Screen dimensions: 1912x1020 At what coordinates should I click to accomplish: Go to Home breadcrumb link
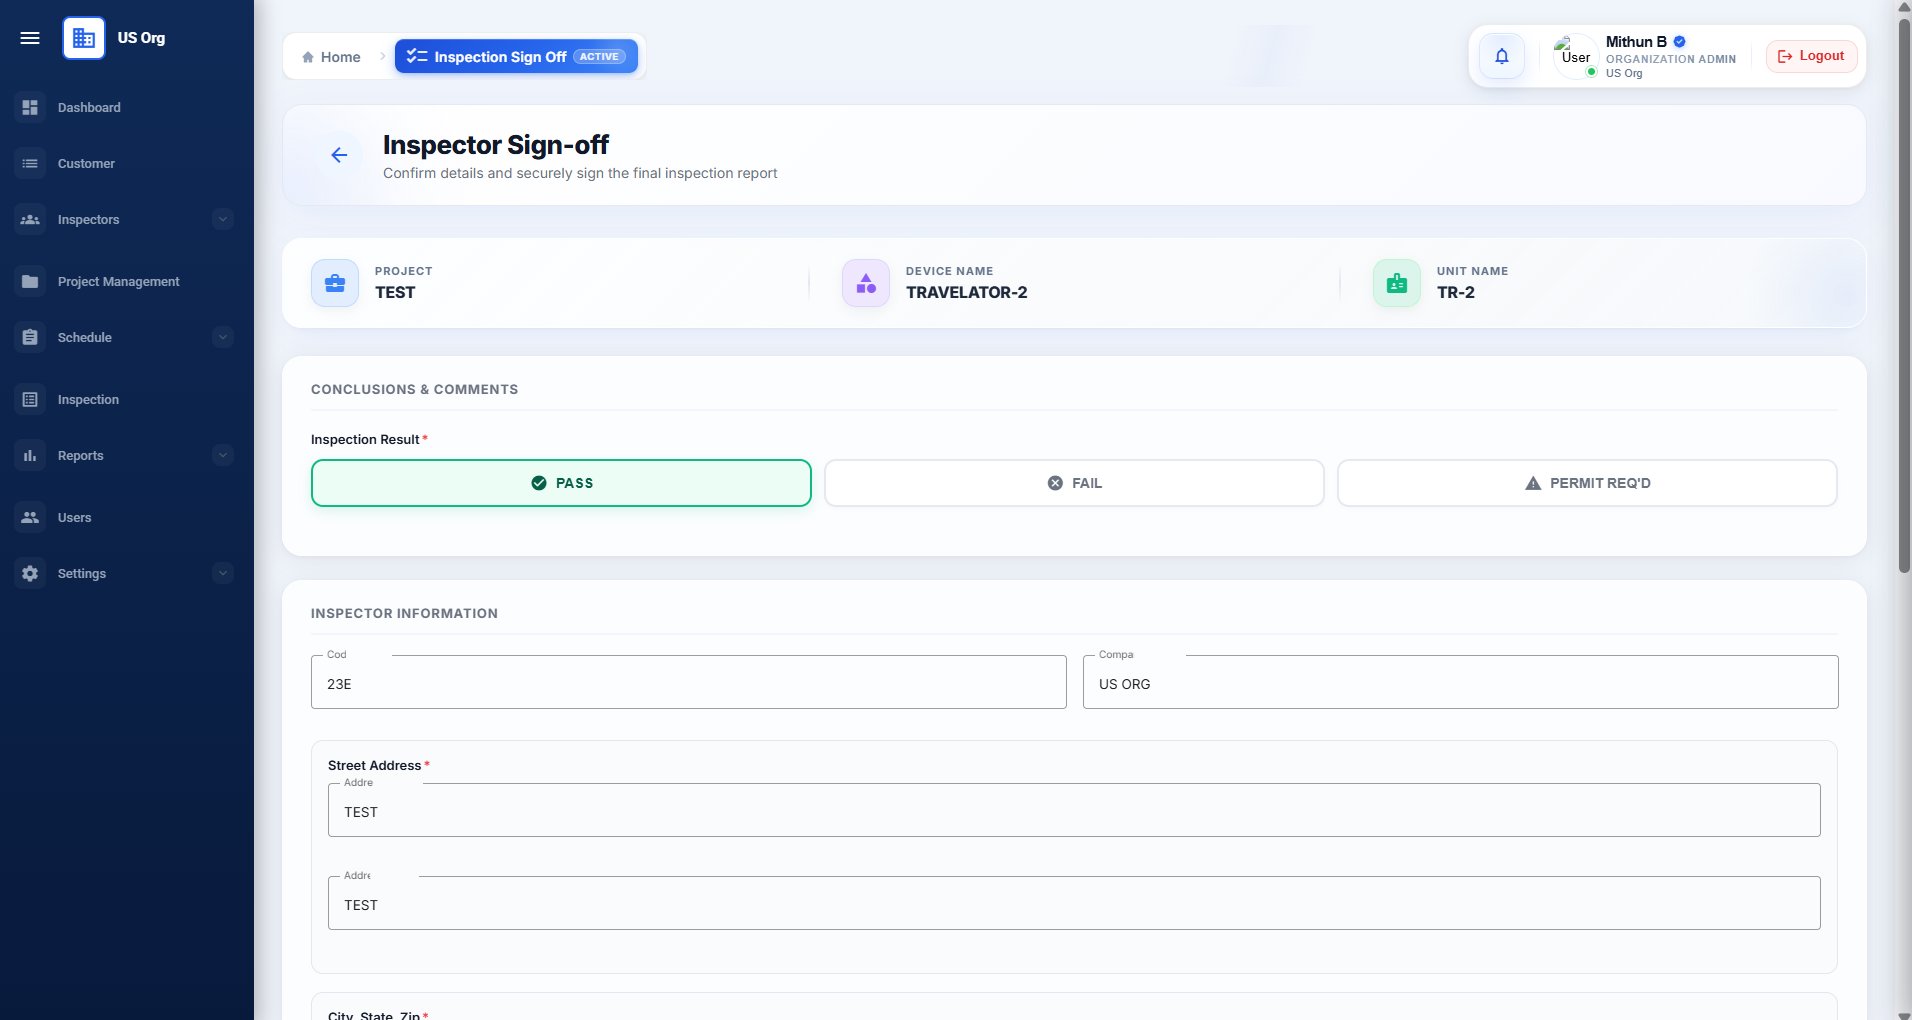(331, 57)
